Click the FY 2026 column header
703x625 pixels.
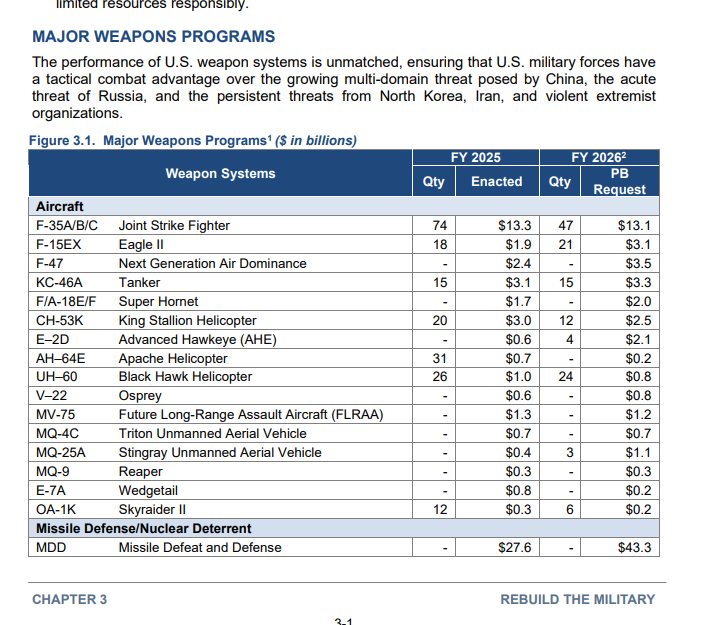coord(599,157)
